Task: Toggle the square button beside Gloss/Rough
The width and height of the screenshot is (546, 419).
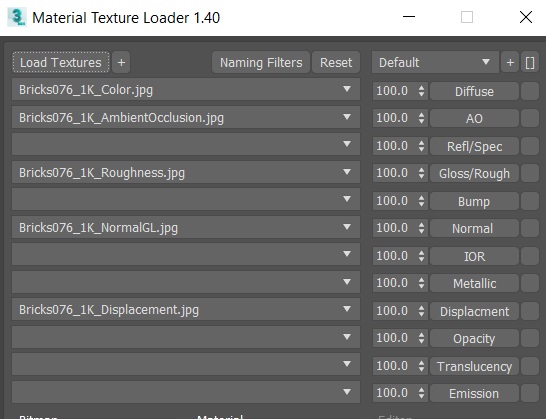Action: (x=530, y=173)
